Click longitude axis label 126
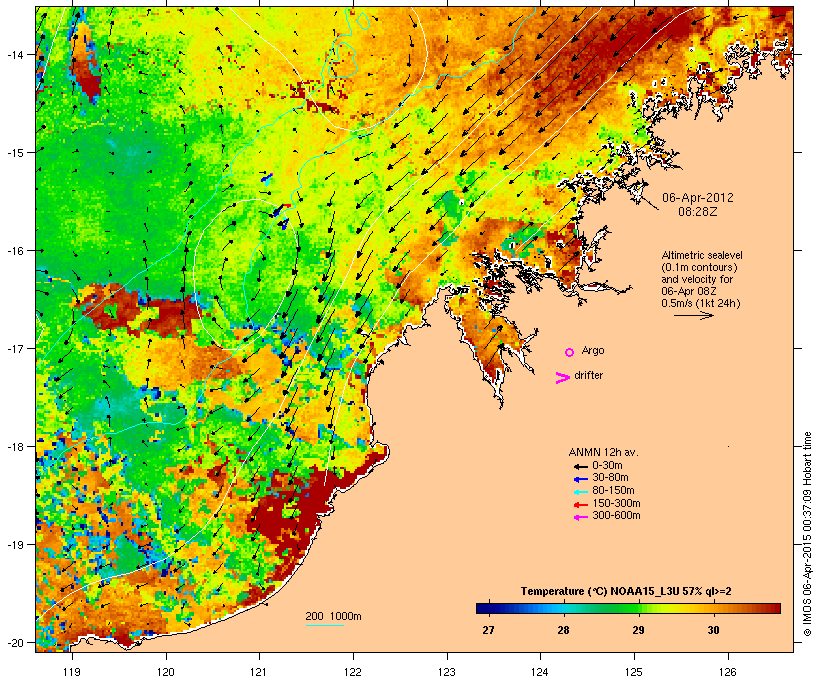The width and height of the screenshot is (820, 680). click(728, 672)
